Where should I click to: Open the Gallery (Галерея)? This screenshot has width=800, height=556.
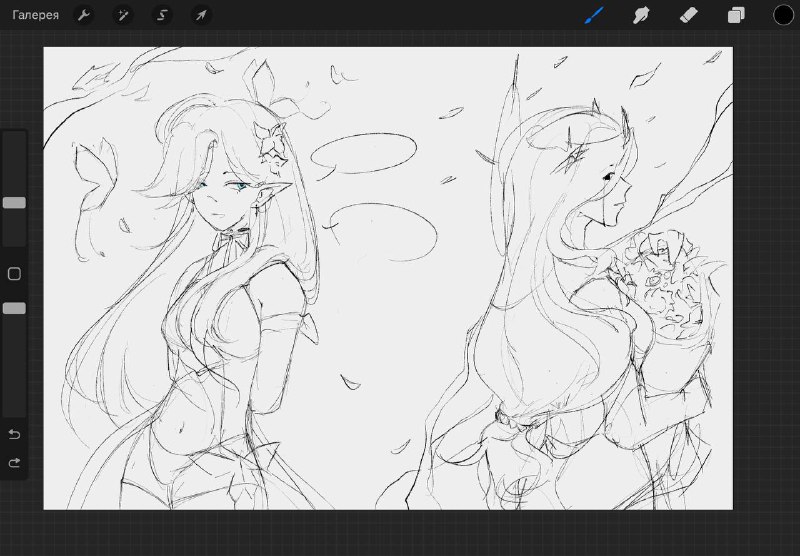click(35, 15)
